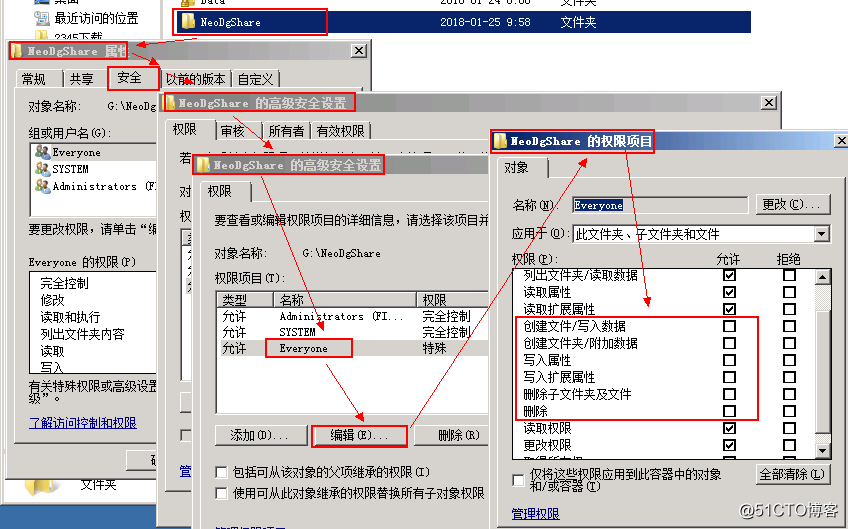The image size is (848, 529).
Task: Select the Everyone permission entry row
Action: 354,348
